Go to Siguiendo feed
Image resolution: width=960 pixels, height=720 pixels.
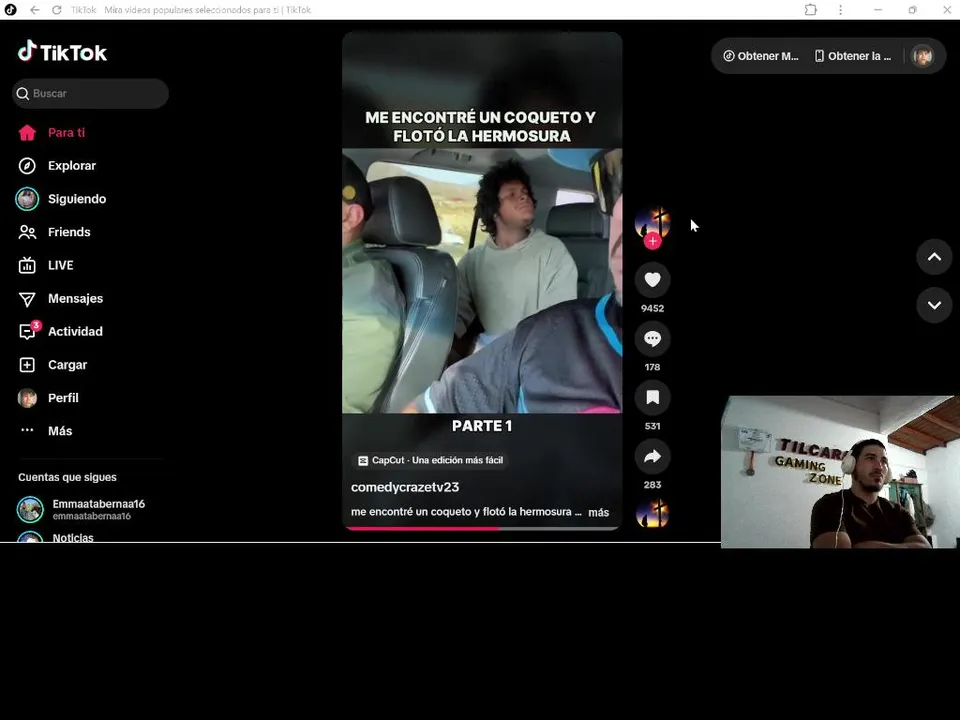77,199
